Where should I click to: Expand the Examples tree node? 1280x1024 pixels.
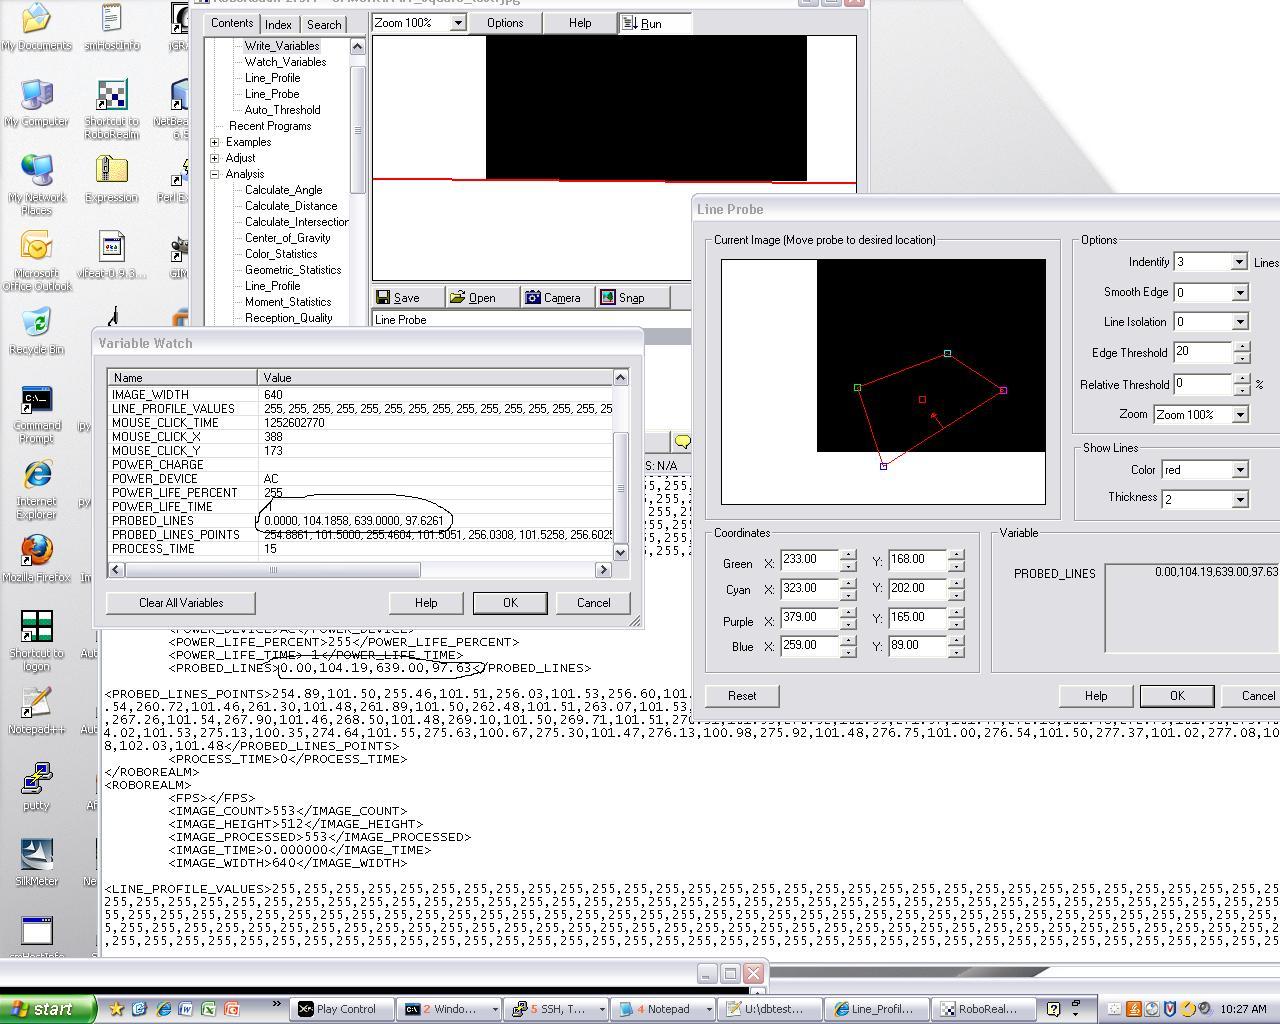[215, 142]
